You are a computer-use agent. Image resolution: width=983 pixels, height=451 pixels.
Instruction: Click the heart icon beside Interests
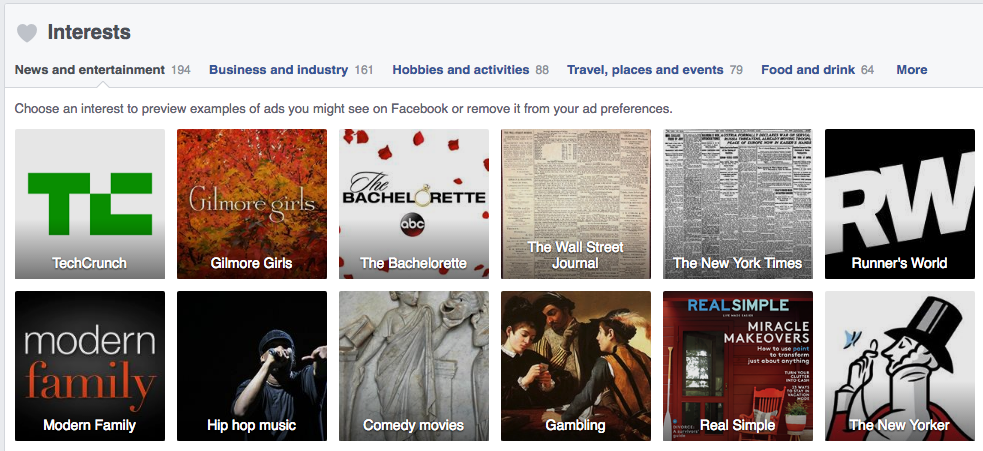[27, 33]
